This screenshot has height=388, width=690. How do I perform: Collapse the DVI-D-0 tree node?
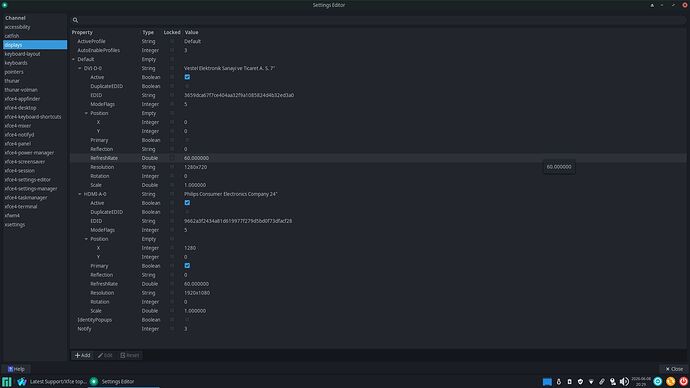(80, 68)
